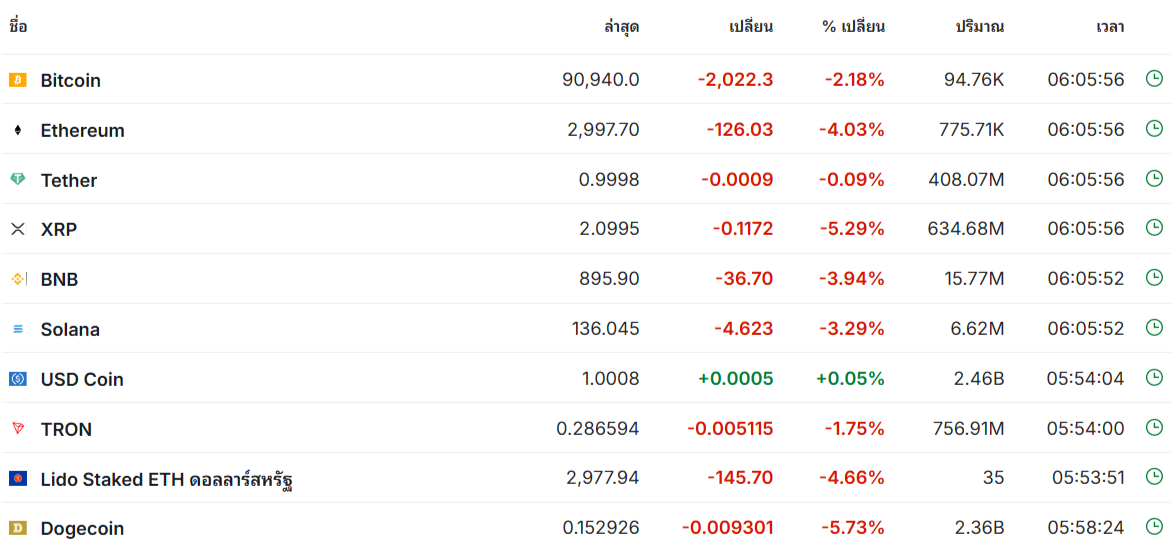This screenshot has width=1173, height=546.
Task: Sort by the ปริมาณ column header
Action: click(979, 27)
